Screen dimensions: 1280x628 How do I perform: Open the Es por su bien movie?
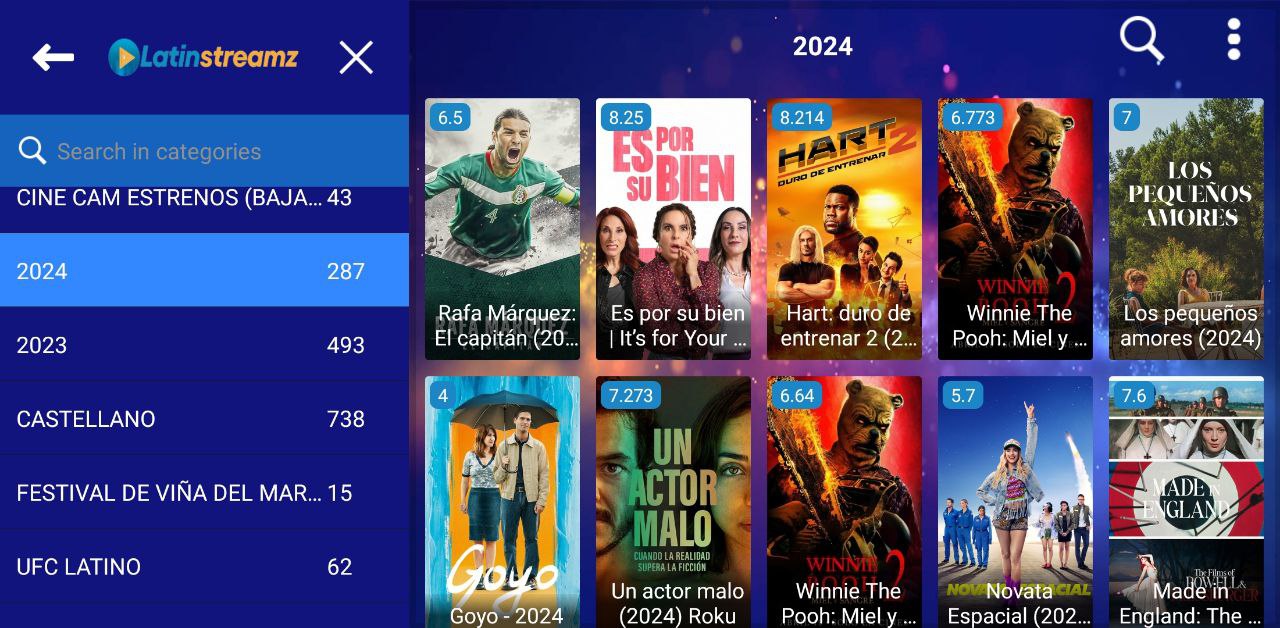coord(673,229)
